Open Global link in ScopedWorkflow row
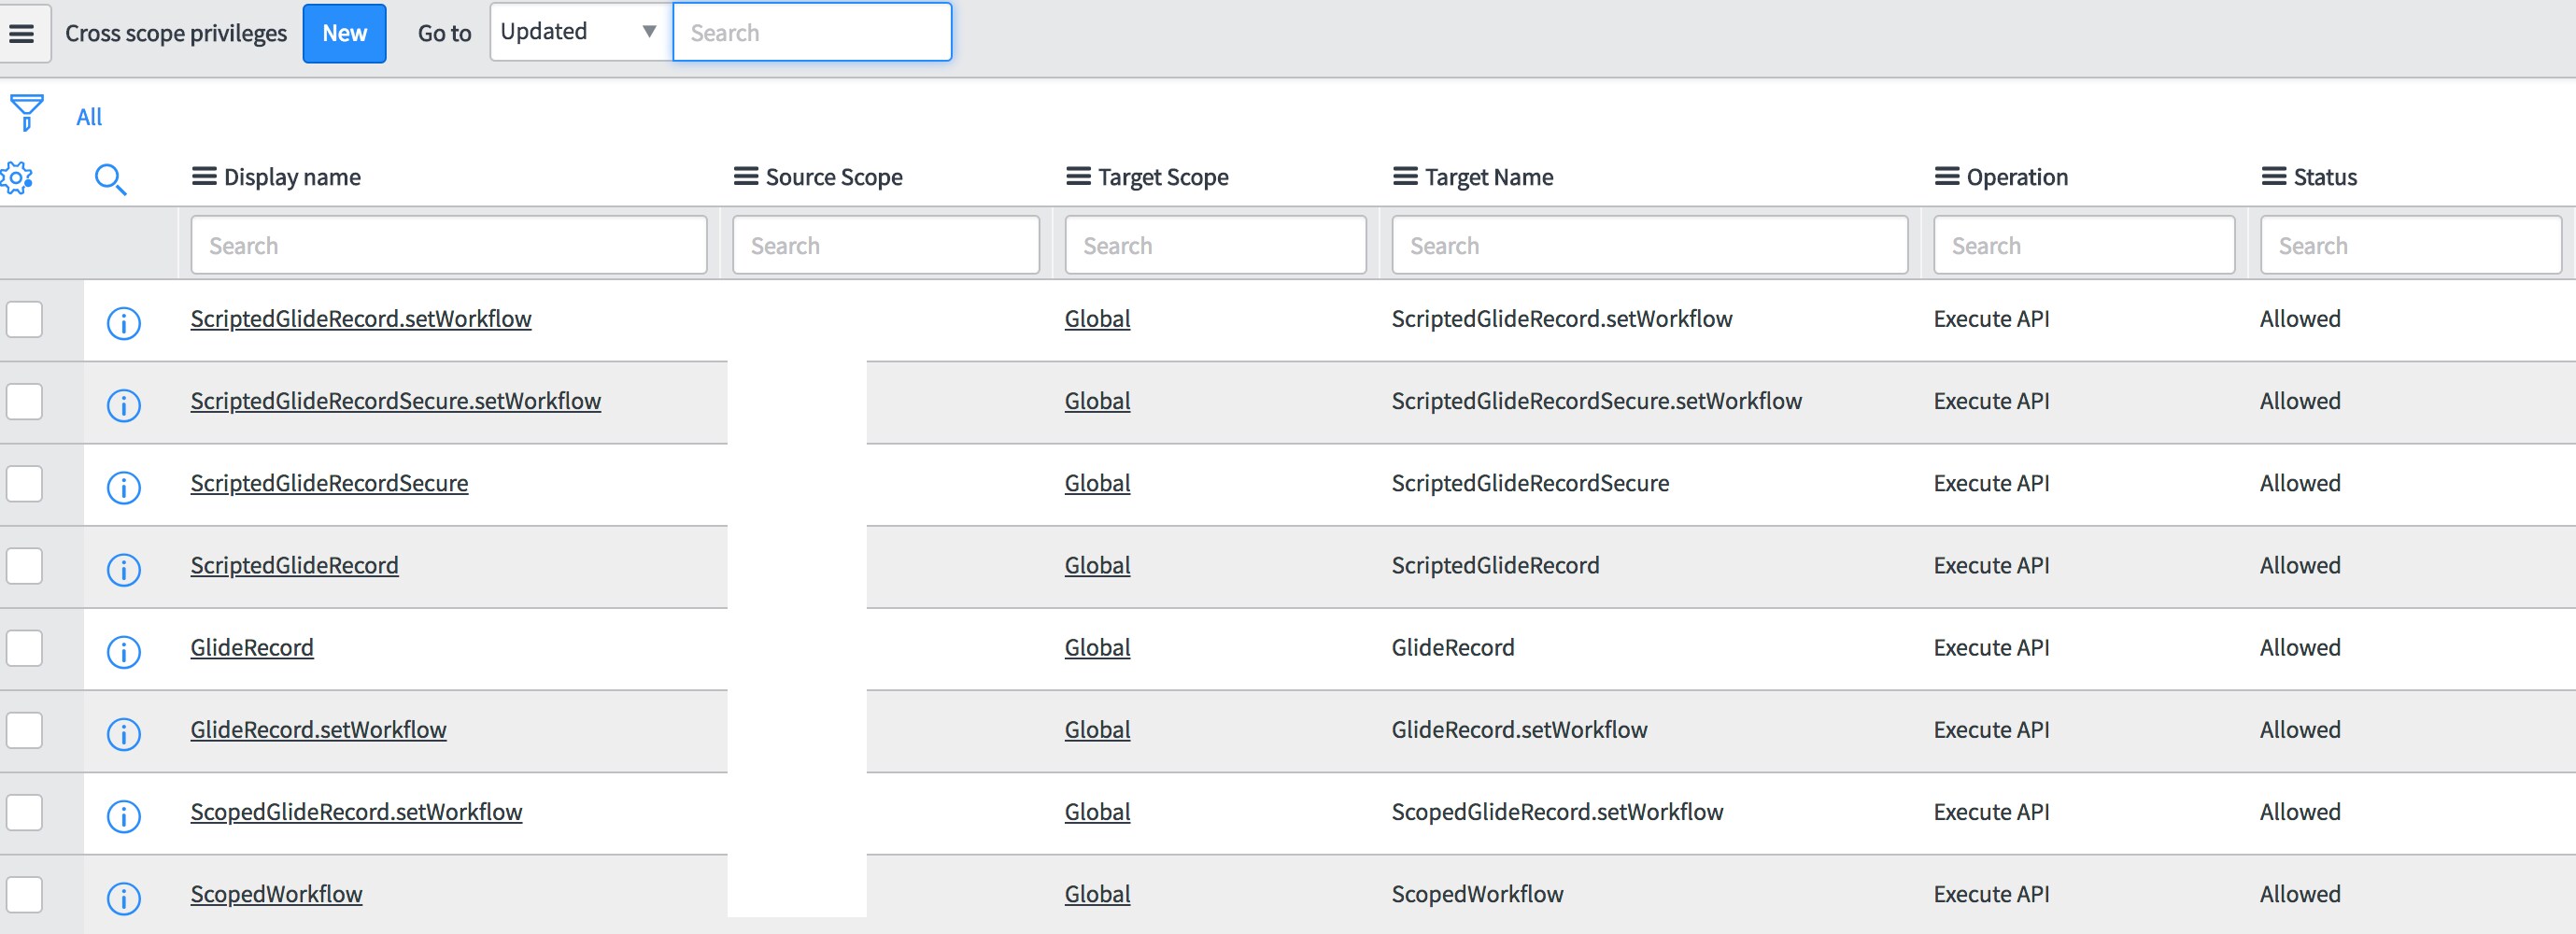 click(x=1097, y=894)
